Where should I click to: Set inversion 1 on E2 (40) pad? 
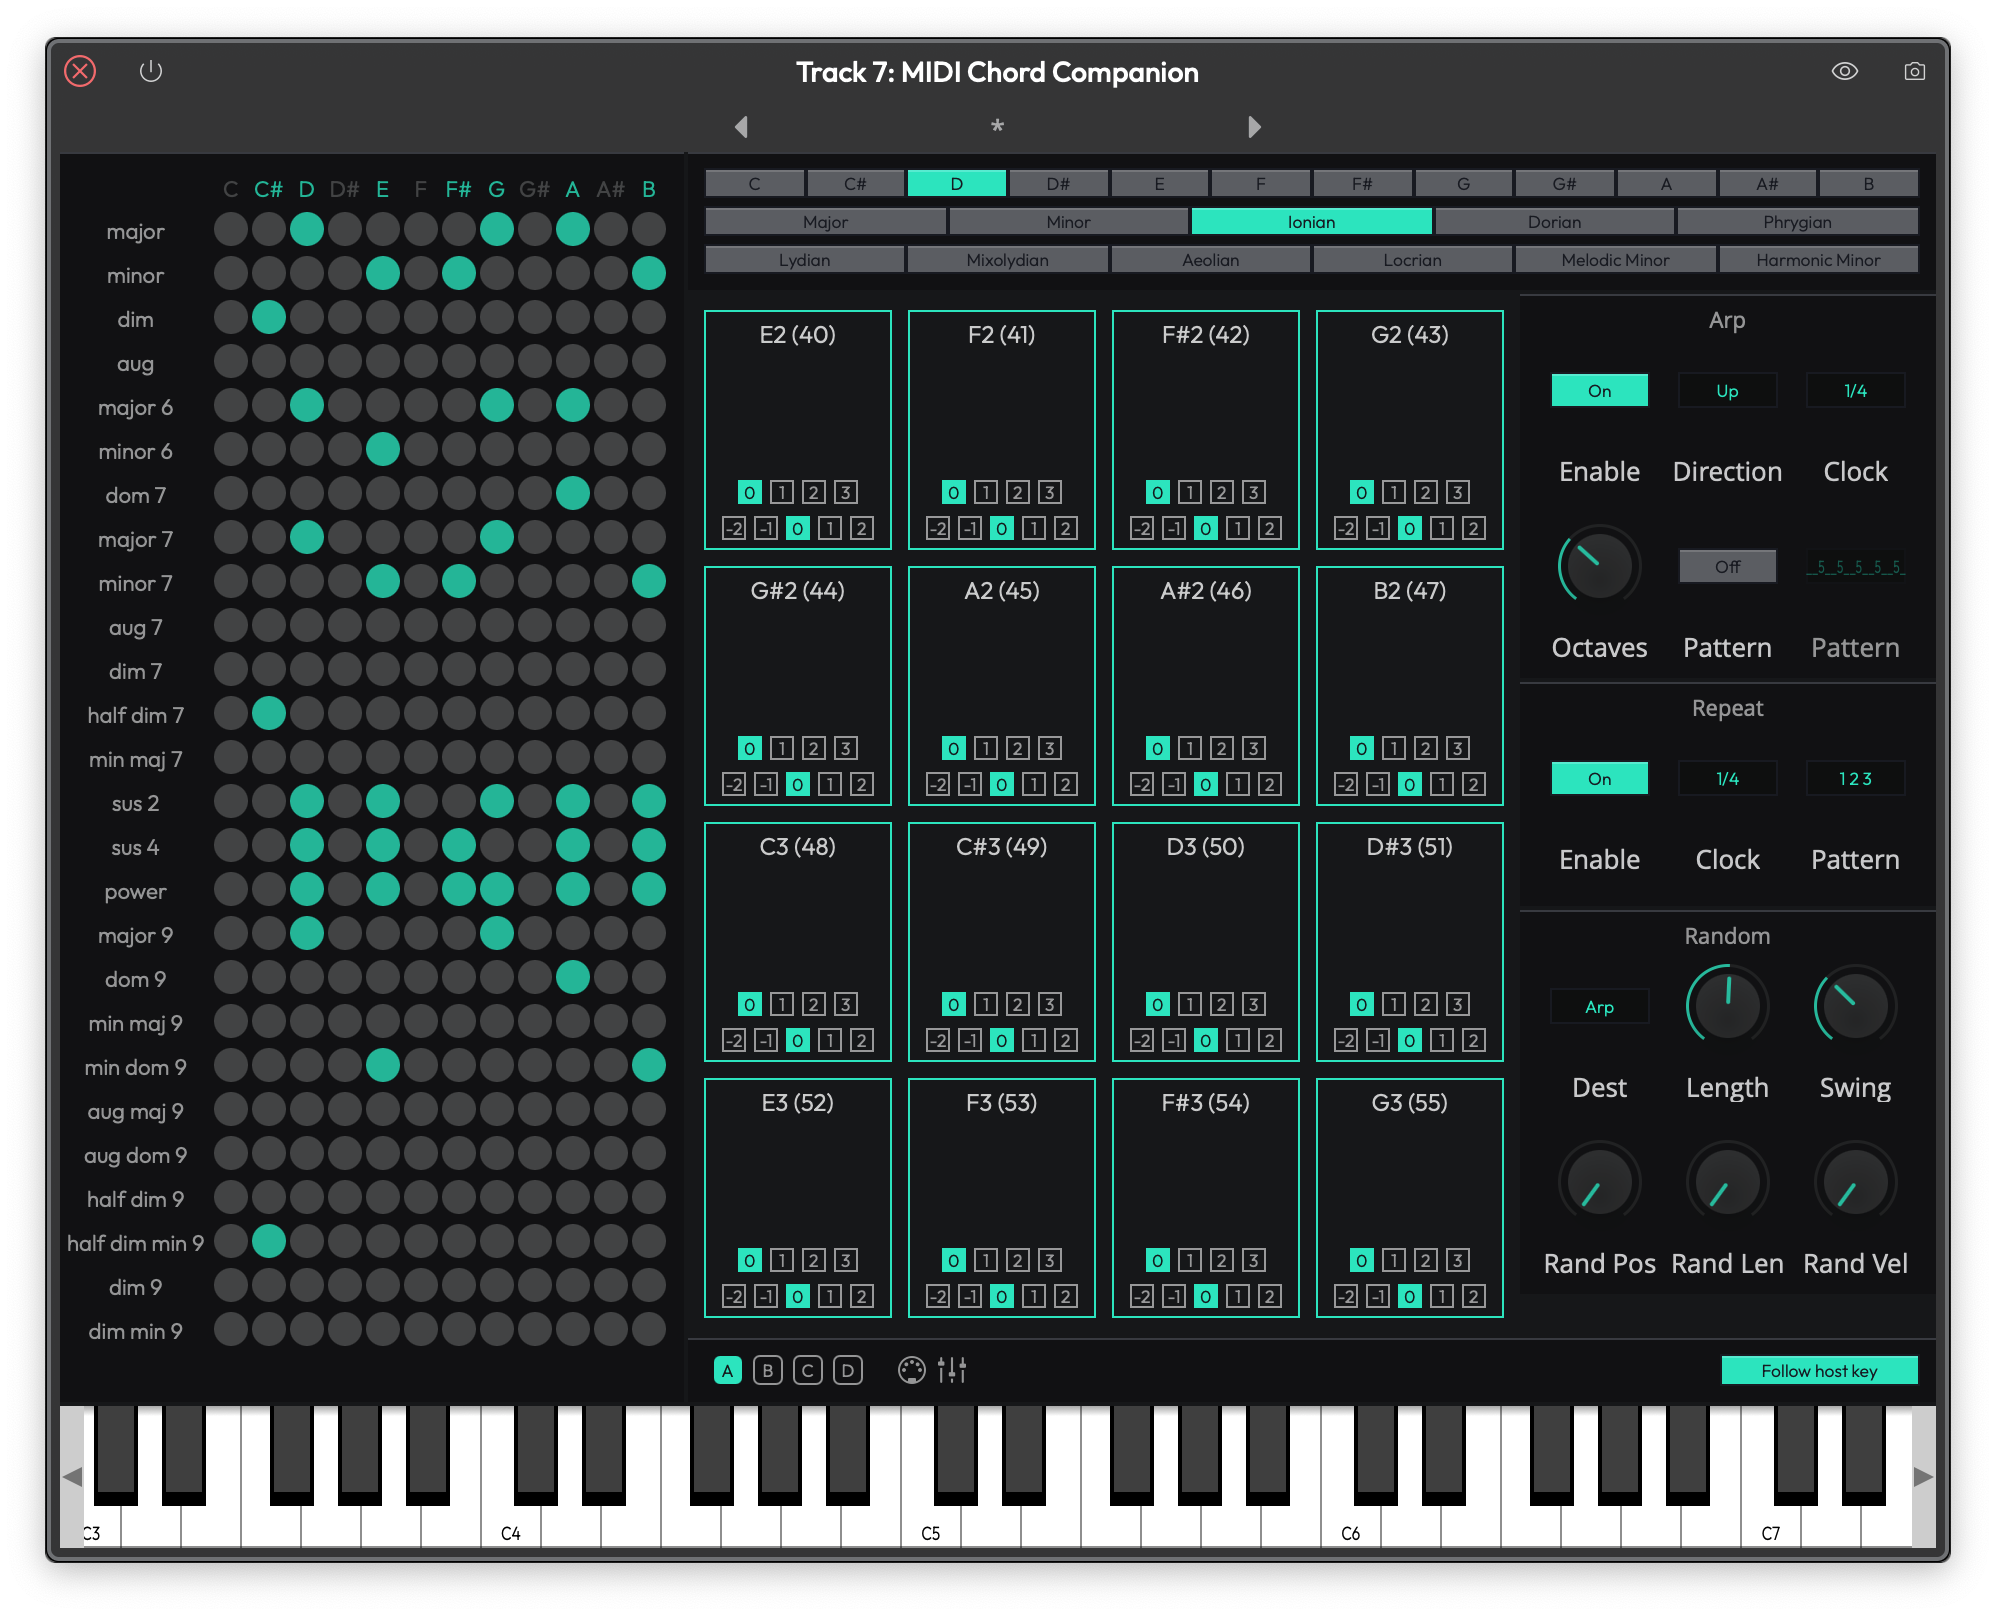[782, 492]
